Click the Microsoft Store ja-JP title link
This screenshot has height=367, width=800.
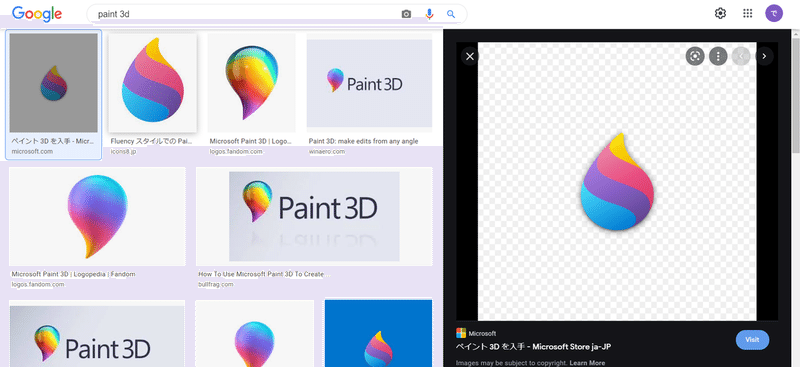point(533,347)
